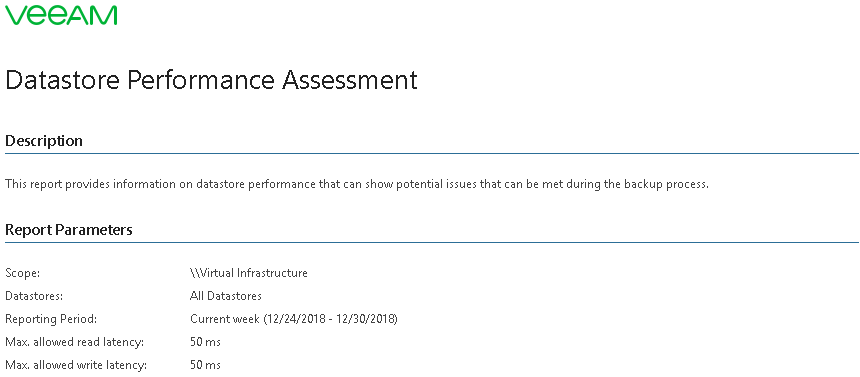Click the Datastores label
The image size is (860, 377).
tap(34, 296)
